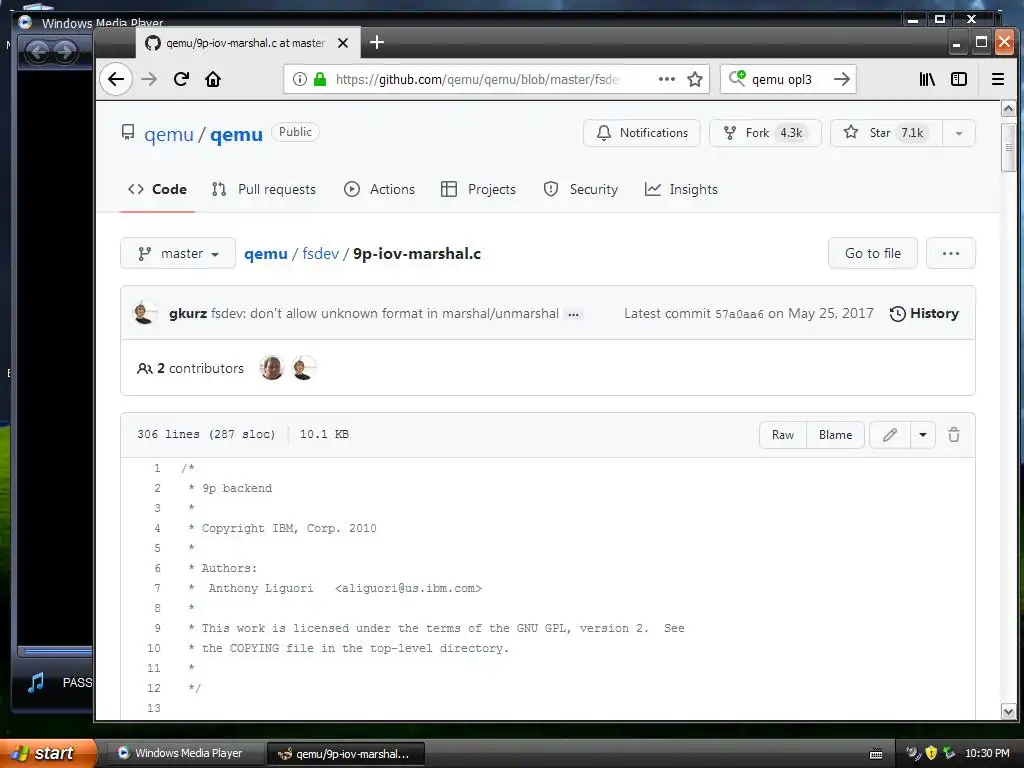Open the bold qemu repository link
Image resolution: width=1024 pixels, height=768 pixels.
(x=236, y=135)
